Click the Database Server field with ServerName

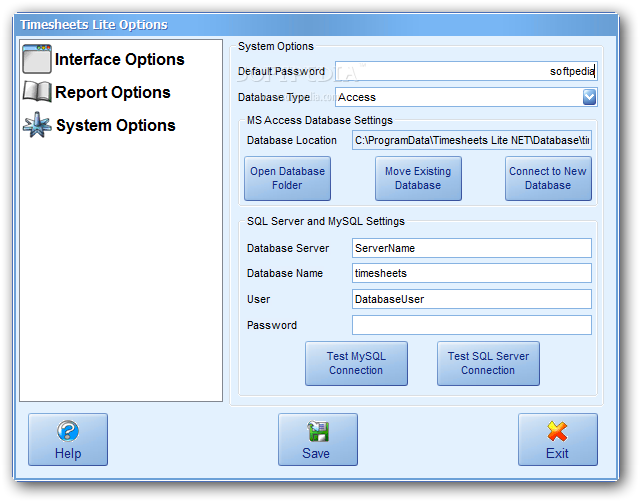pos(471,248)
